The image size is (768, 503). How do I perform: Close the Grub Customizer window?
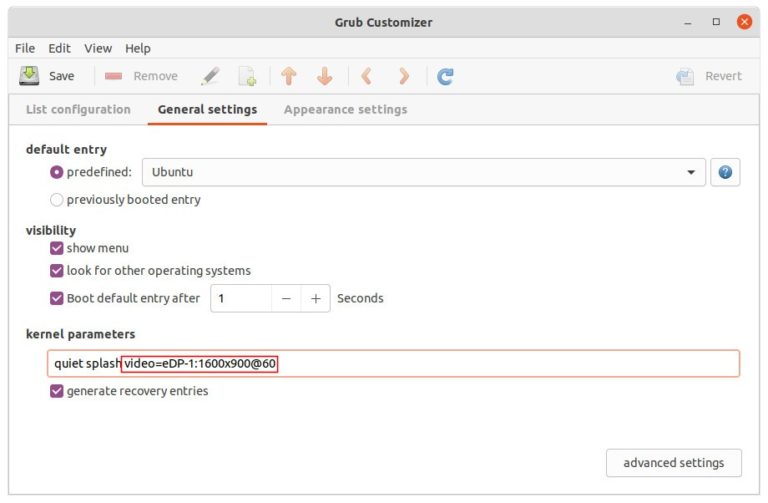click(744, 22)
